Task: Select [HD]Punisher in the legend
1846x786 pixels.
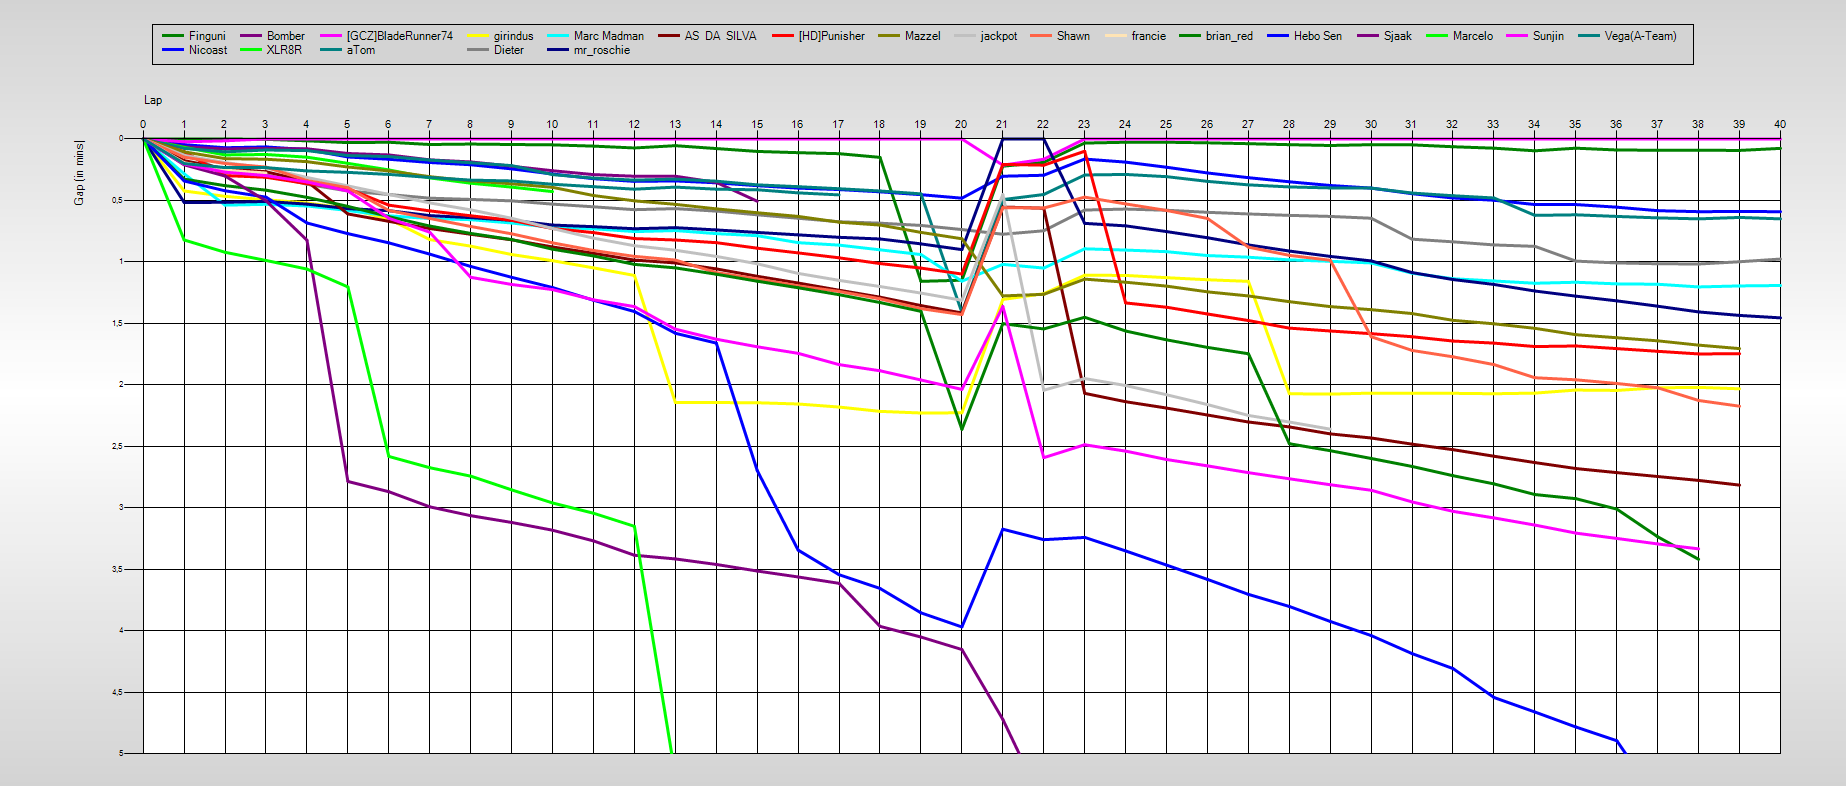Action: coord(831,36)
